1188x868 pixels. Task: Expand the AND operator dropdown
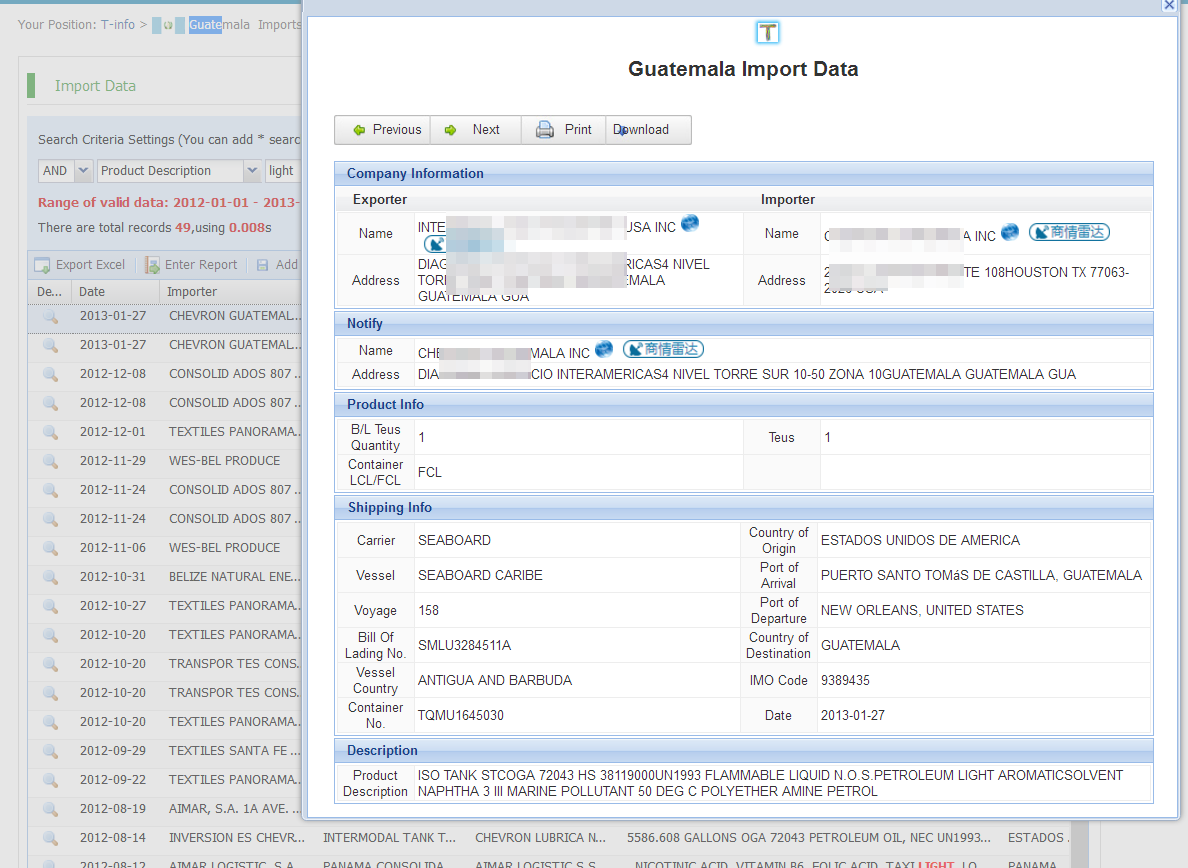pos(82,171)
